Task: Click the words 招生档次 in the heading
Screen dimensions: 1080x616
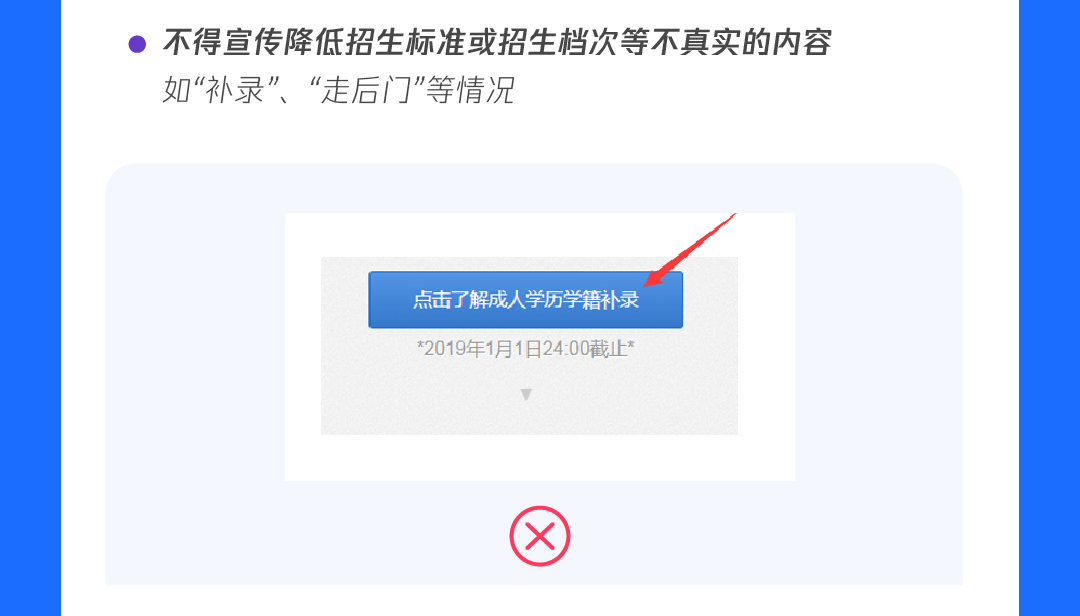Action: click(557, 43)
